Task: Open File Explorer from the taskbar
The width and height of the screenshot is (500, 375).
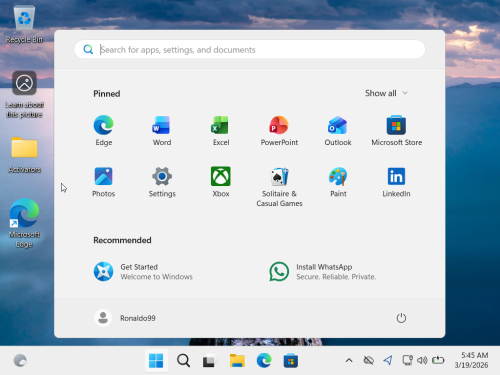Action: point(237,361)
